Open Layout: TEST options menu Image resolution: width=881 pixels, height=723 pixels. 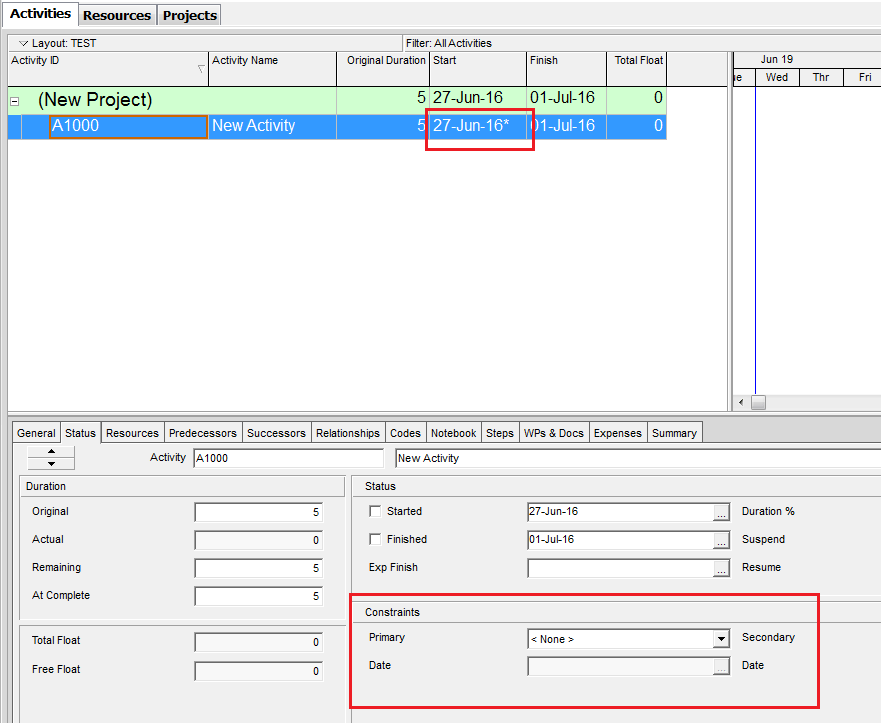(24, 44)
